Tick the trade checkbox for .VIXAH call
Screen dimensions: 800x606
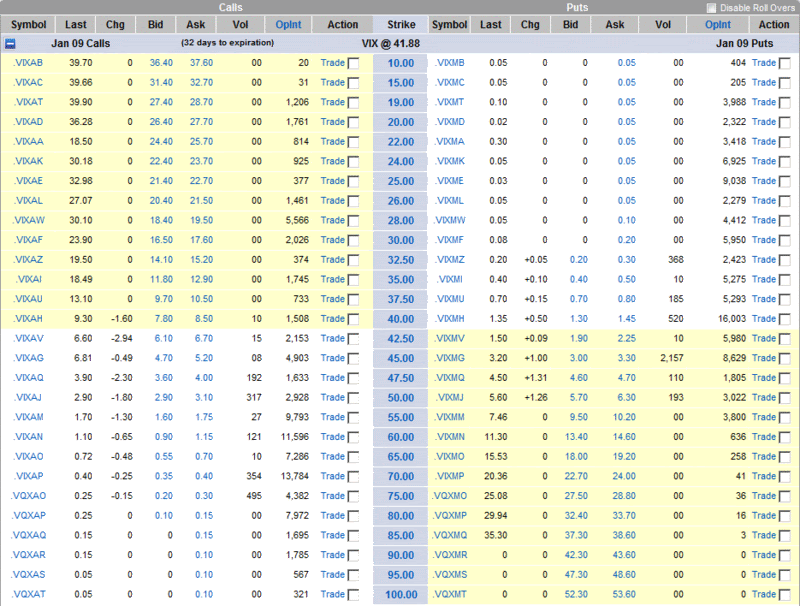(x=353, y=319)
